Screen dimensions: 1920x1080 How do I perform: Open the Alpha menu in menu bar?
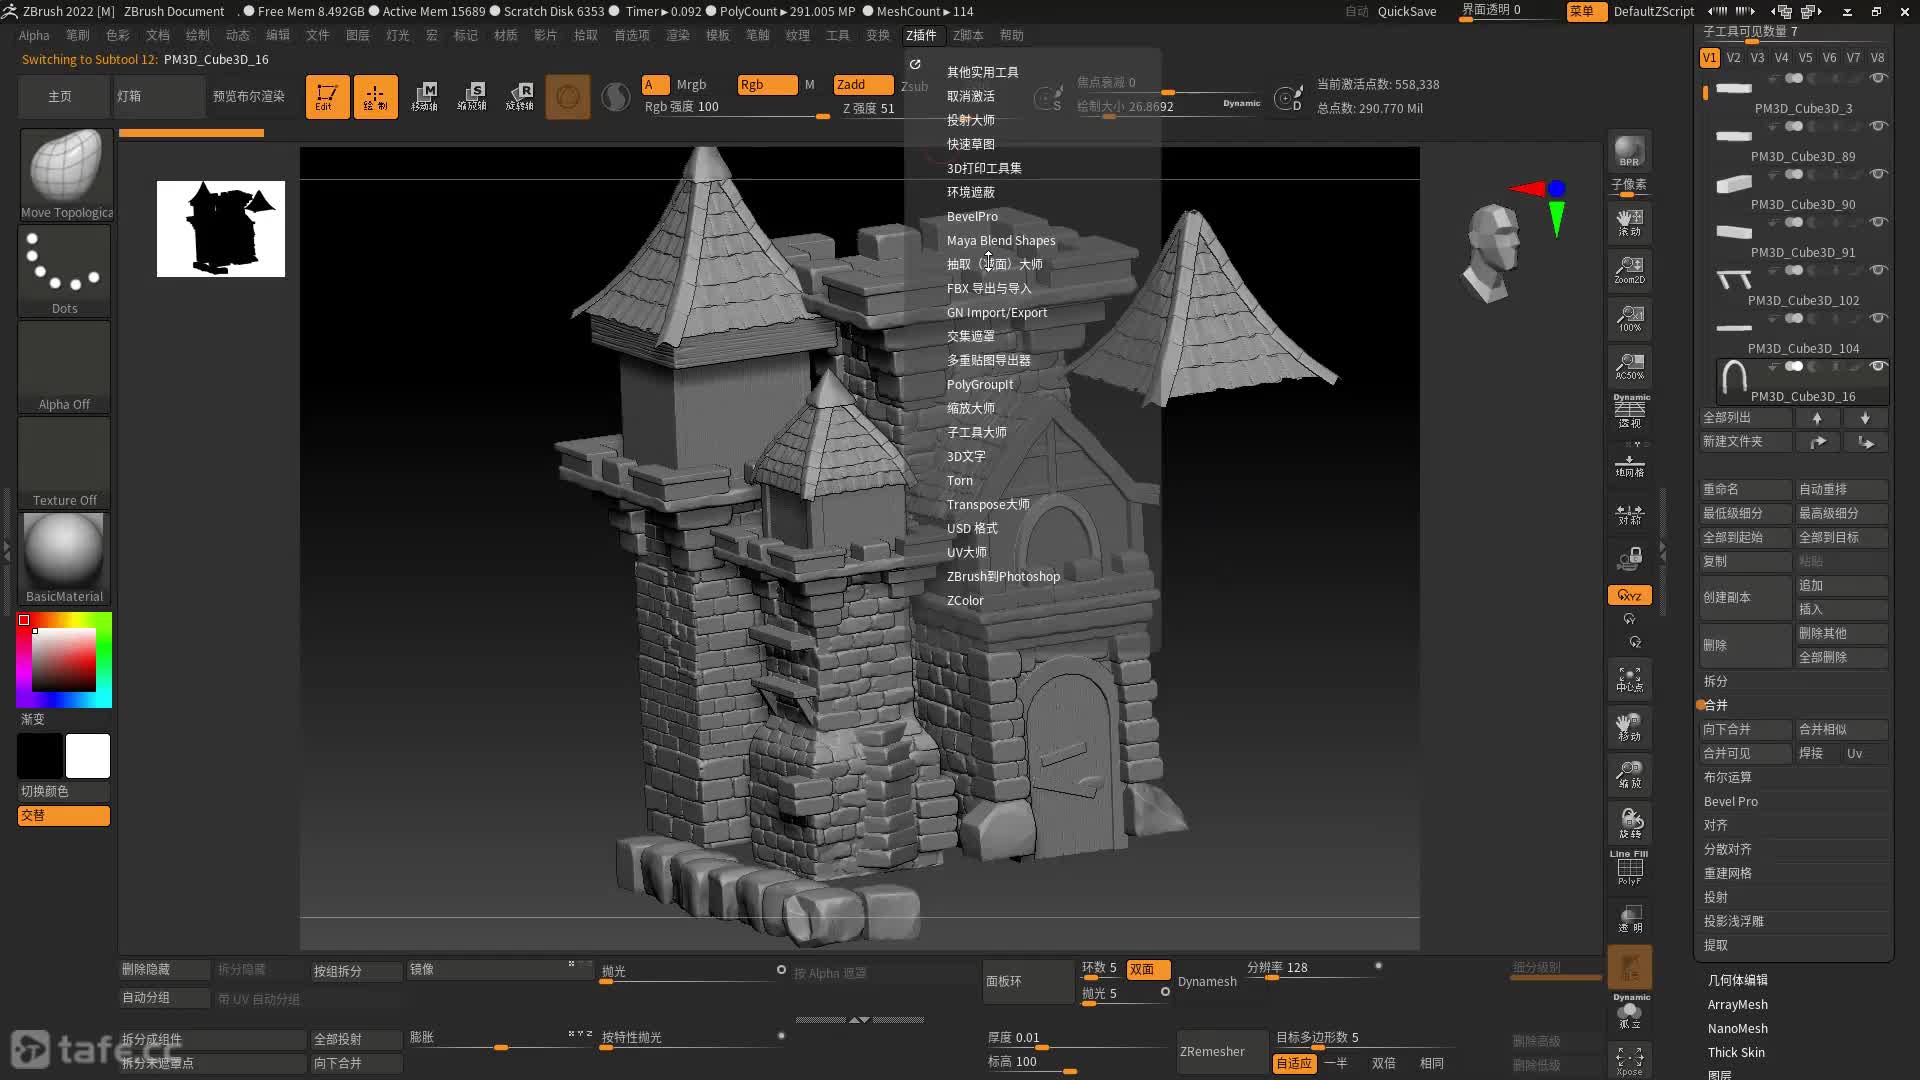pos(34,35)
